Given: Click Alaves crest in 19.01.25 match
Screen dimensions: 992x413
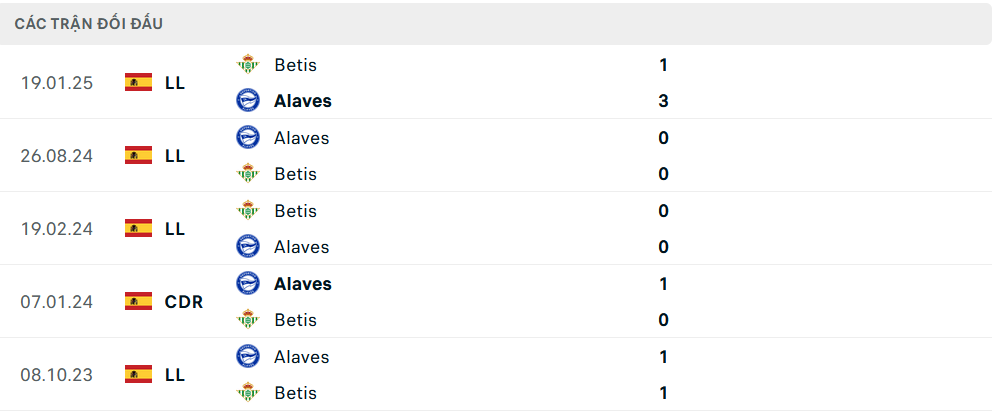Looking at the screenshot, I should [x=247, y=101].
